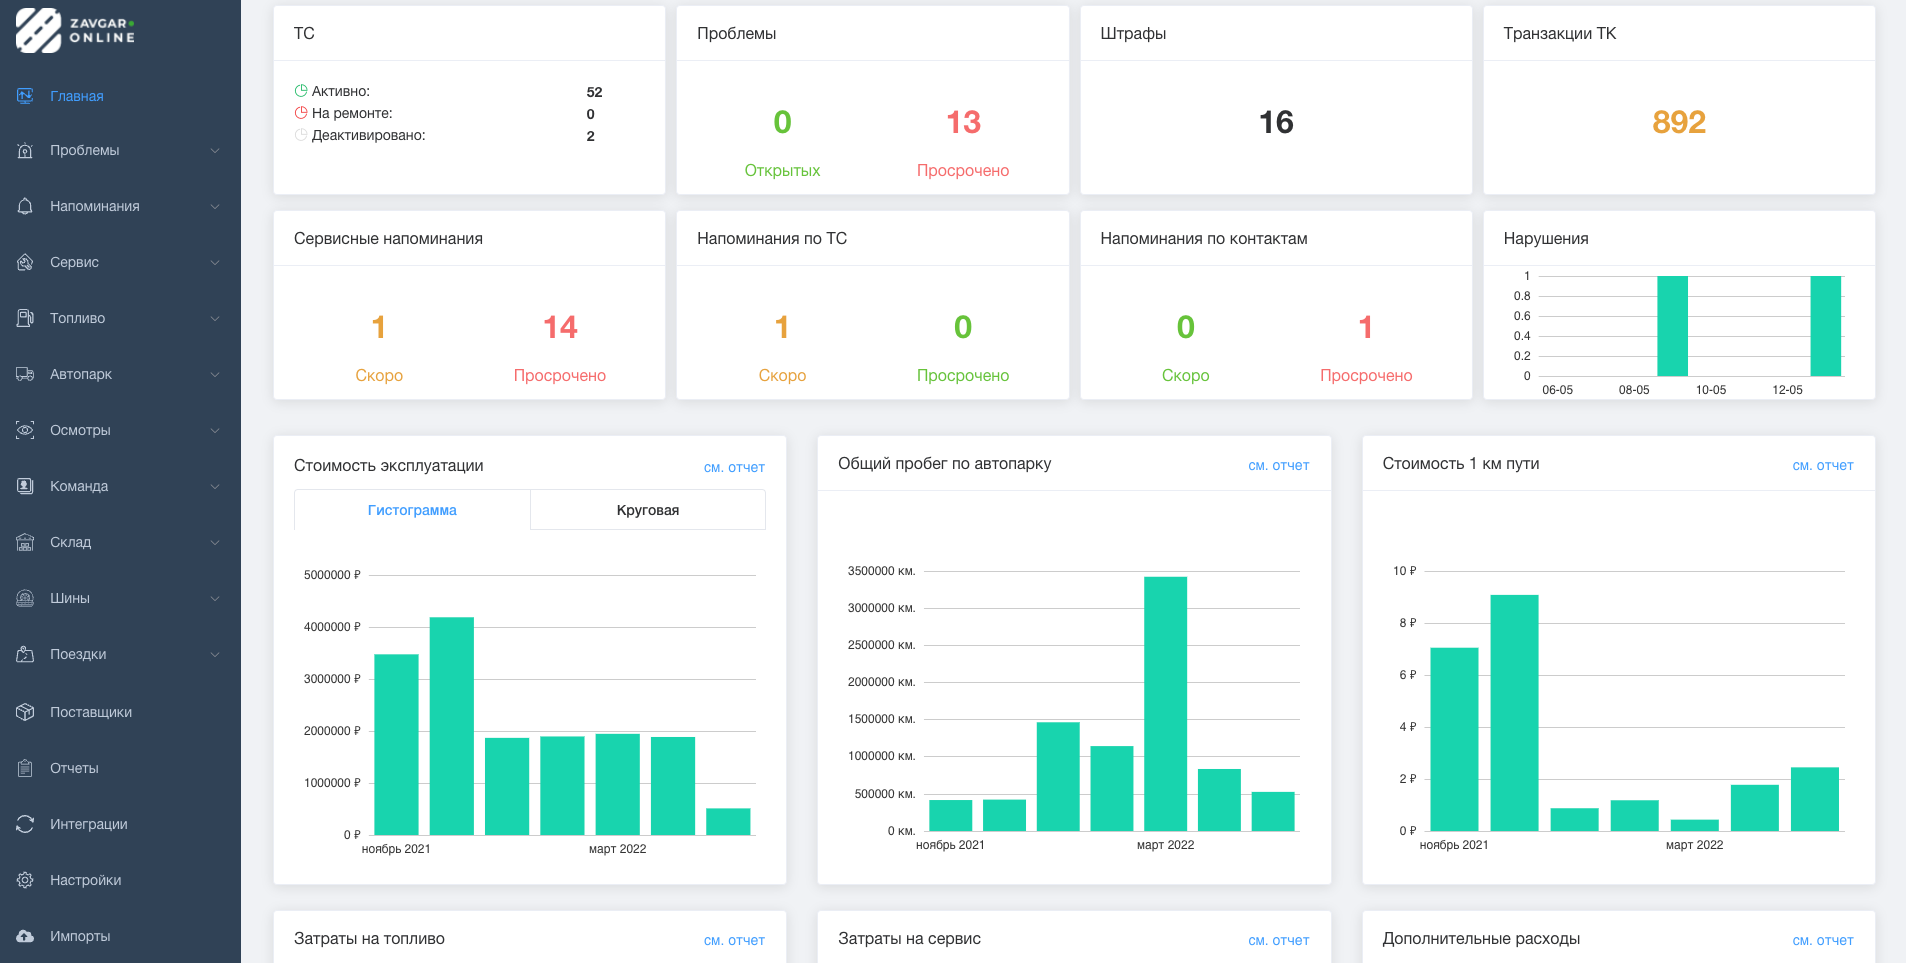Click the Автопарк truck icon
Screen dimensions: 1906x963
[25, 374]
